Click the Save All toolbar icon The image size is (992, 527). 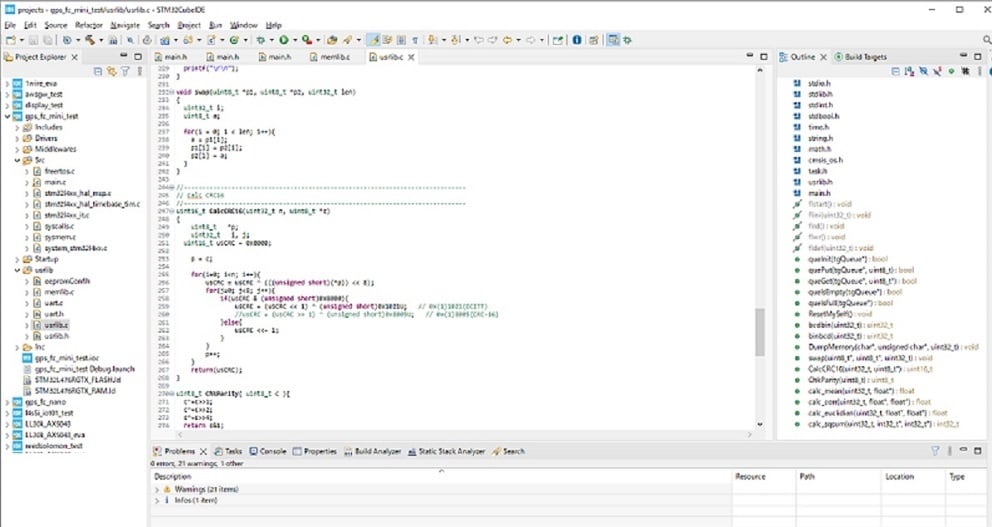point(47,40)
